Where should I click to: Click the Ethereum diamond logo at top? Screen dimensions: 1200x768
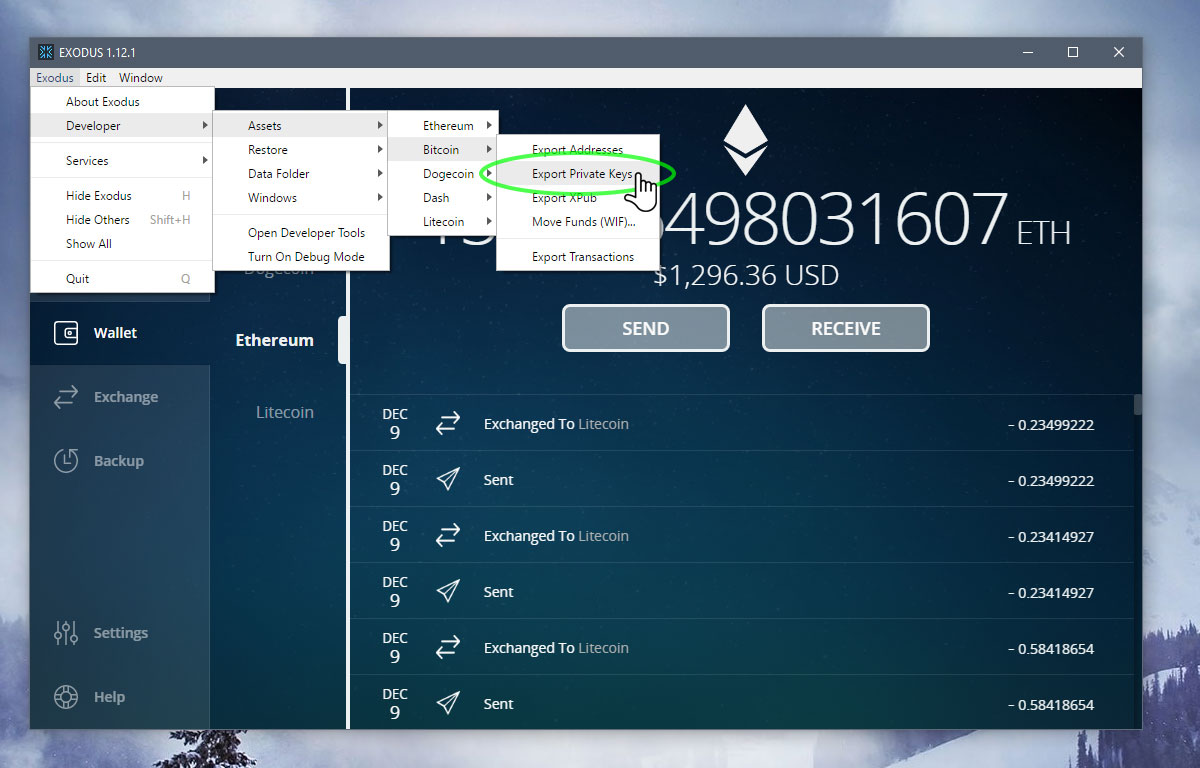coord(745,140)
